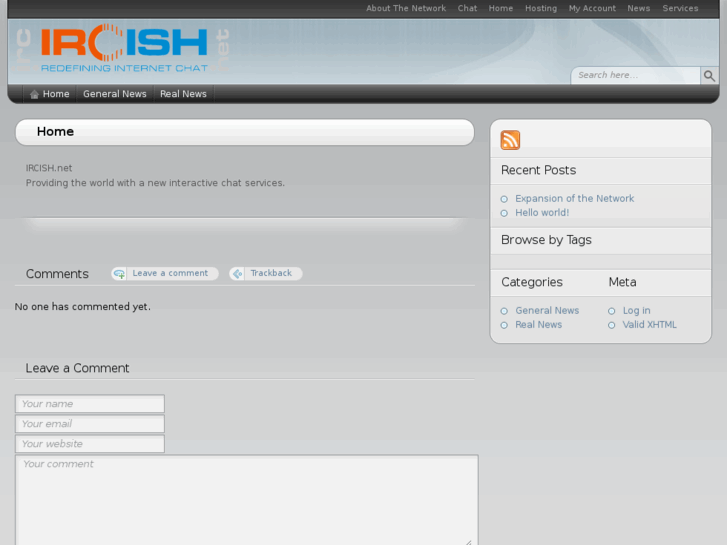Viewport: 727px width, 545px height.
Task: Click the 'Leave a Comment' heading
Action: [x=77, y=368]
